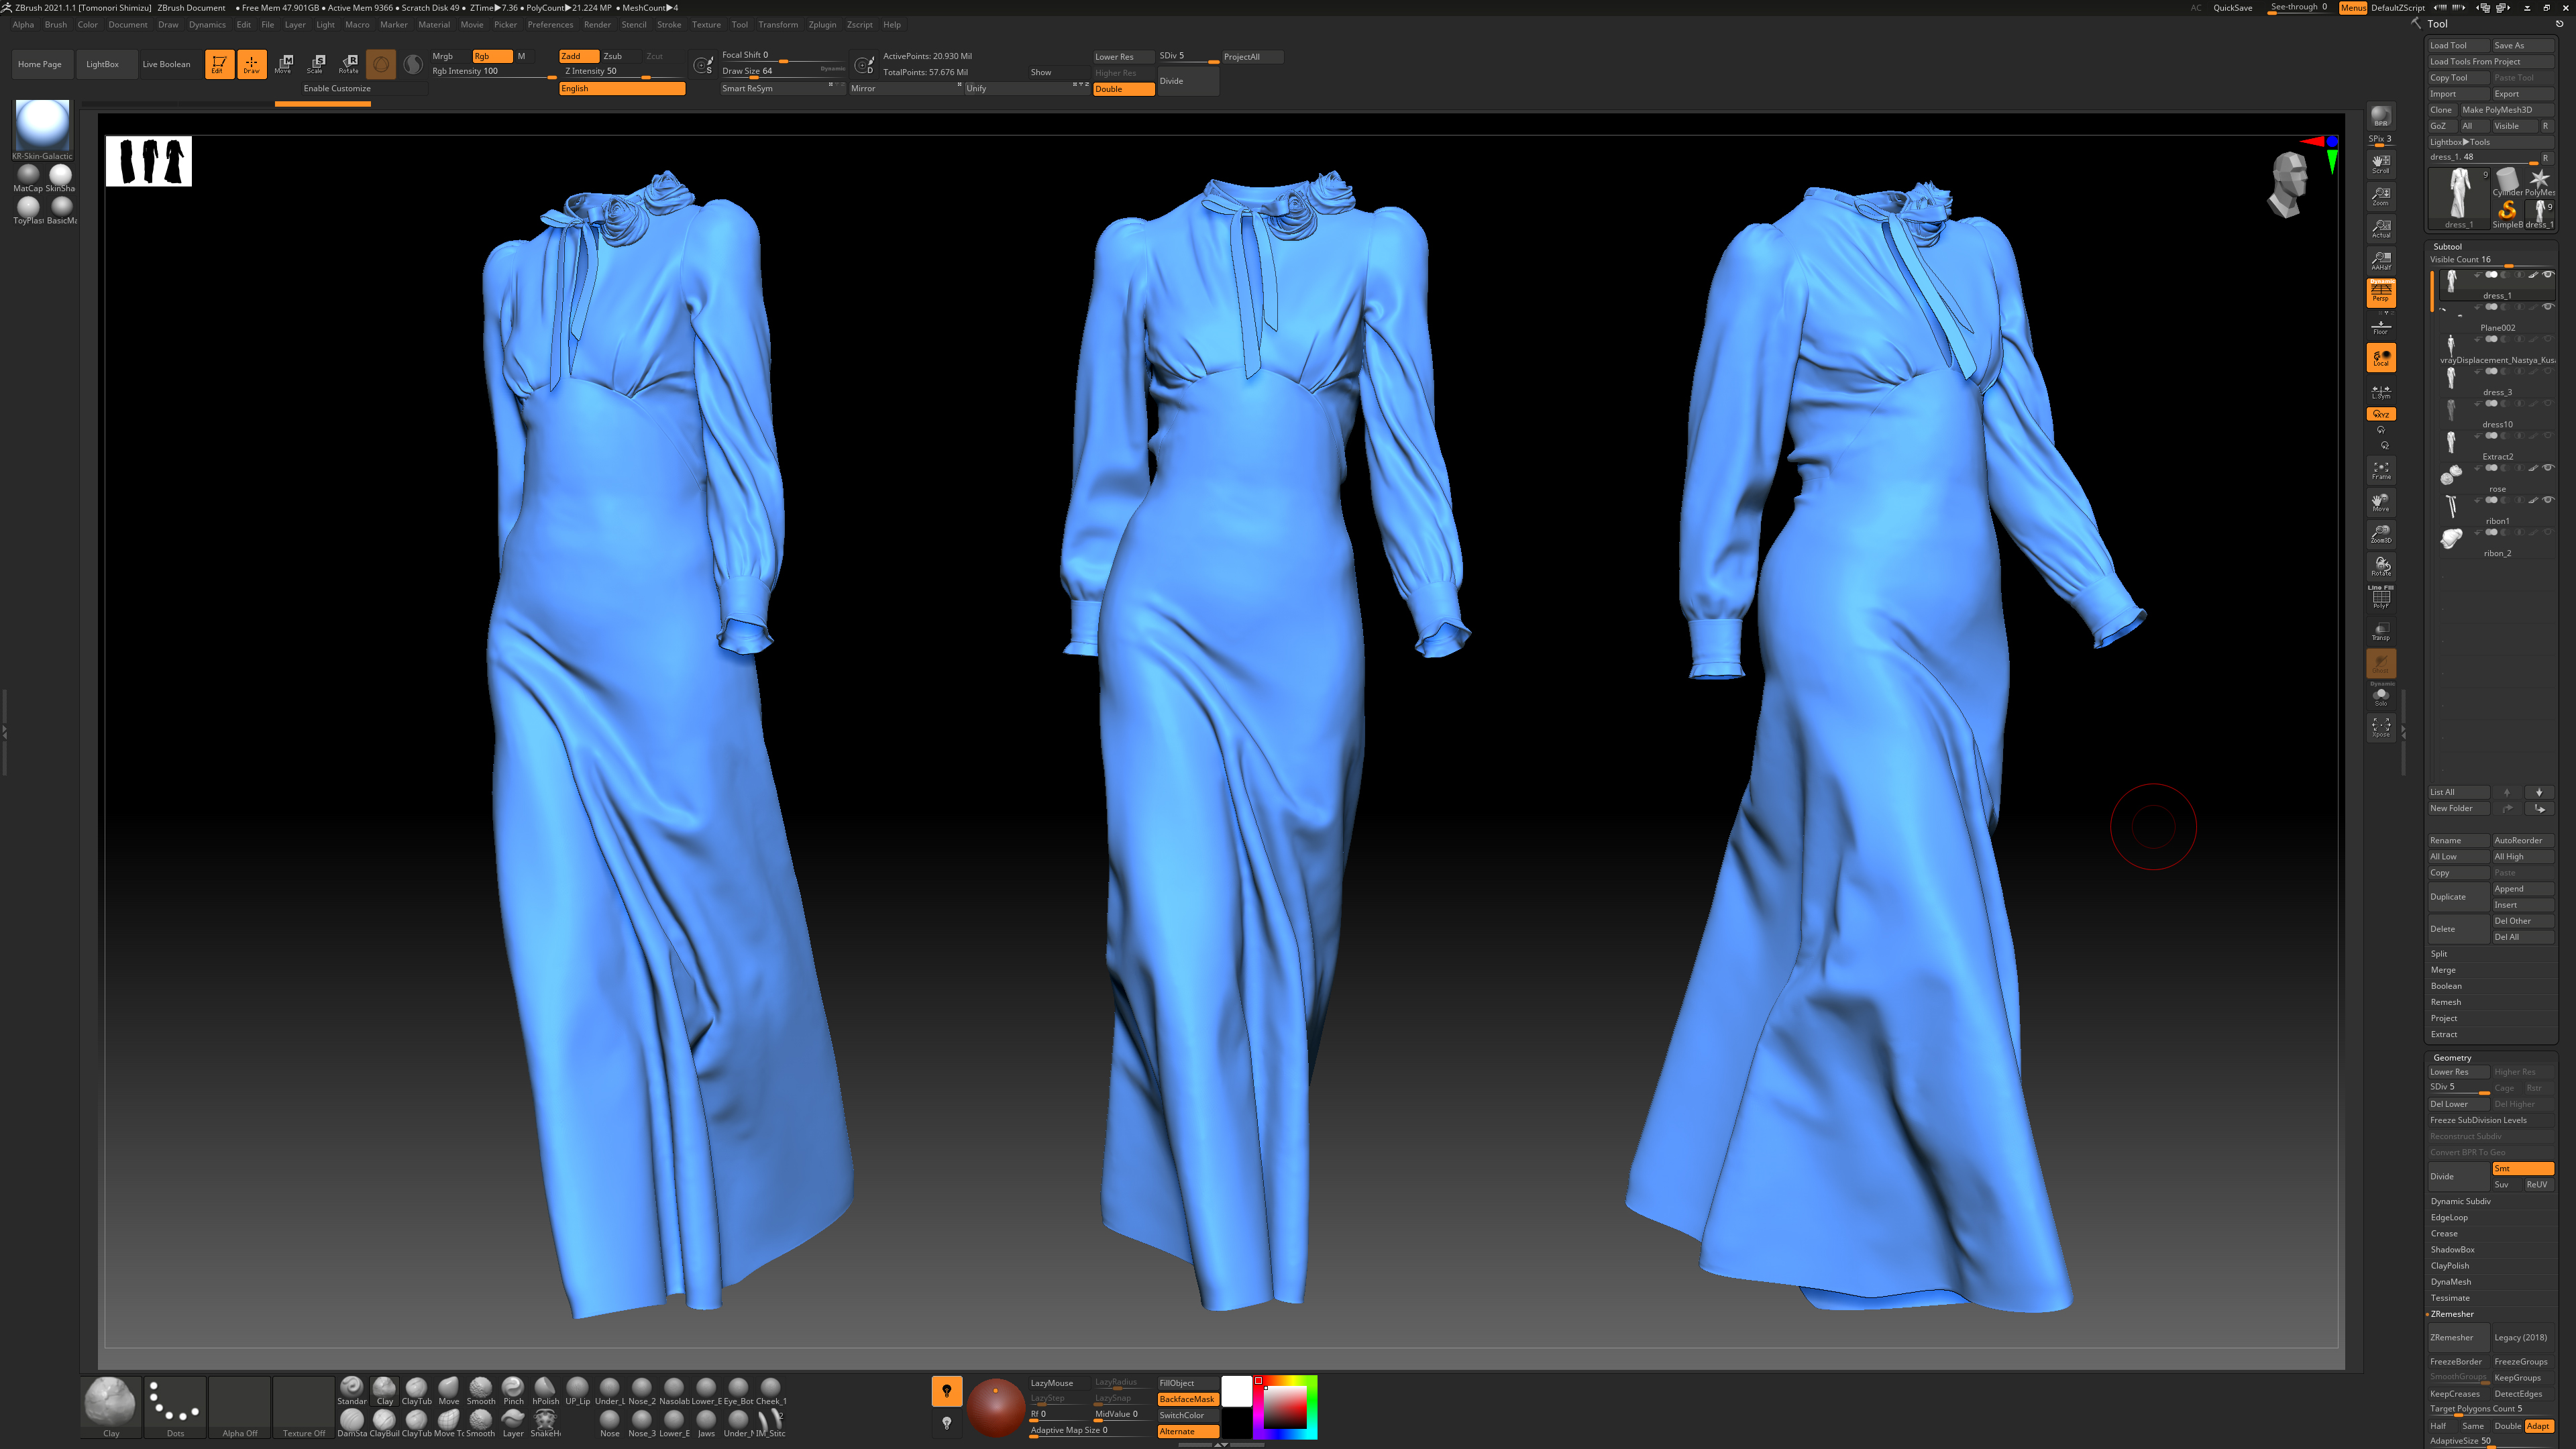2576x1449 pixels.
Task: Toggle the Floor grid
Action: click(x=2381, y=324)
